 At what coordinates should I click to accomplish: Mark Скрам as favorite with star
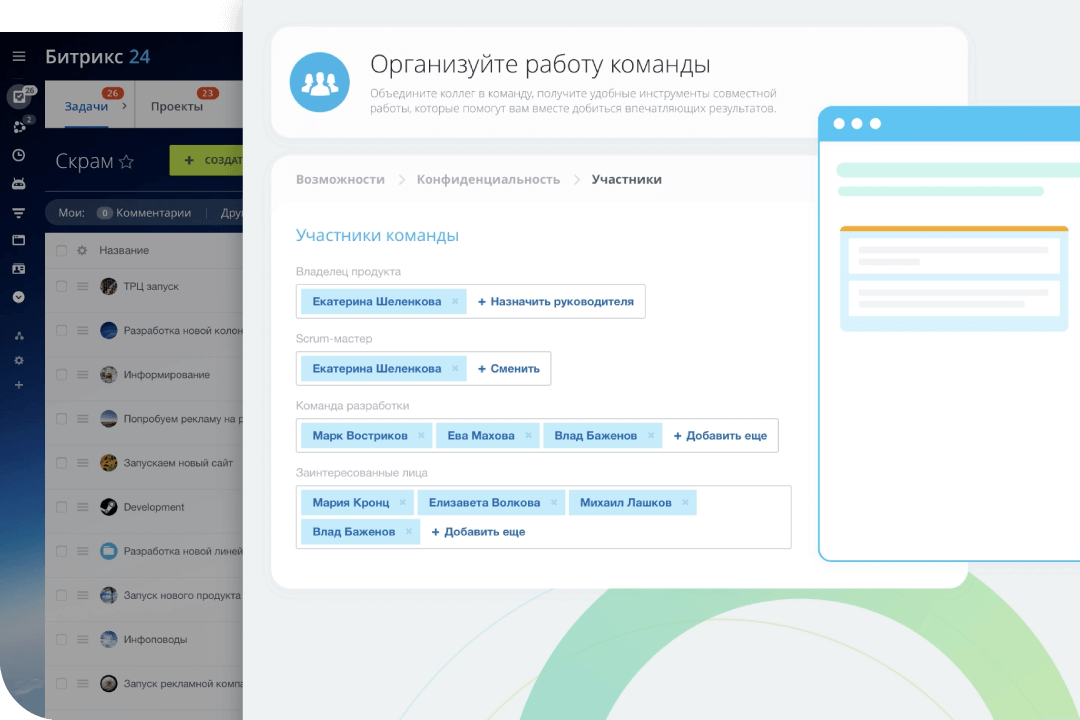click(126, 162)
